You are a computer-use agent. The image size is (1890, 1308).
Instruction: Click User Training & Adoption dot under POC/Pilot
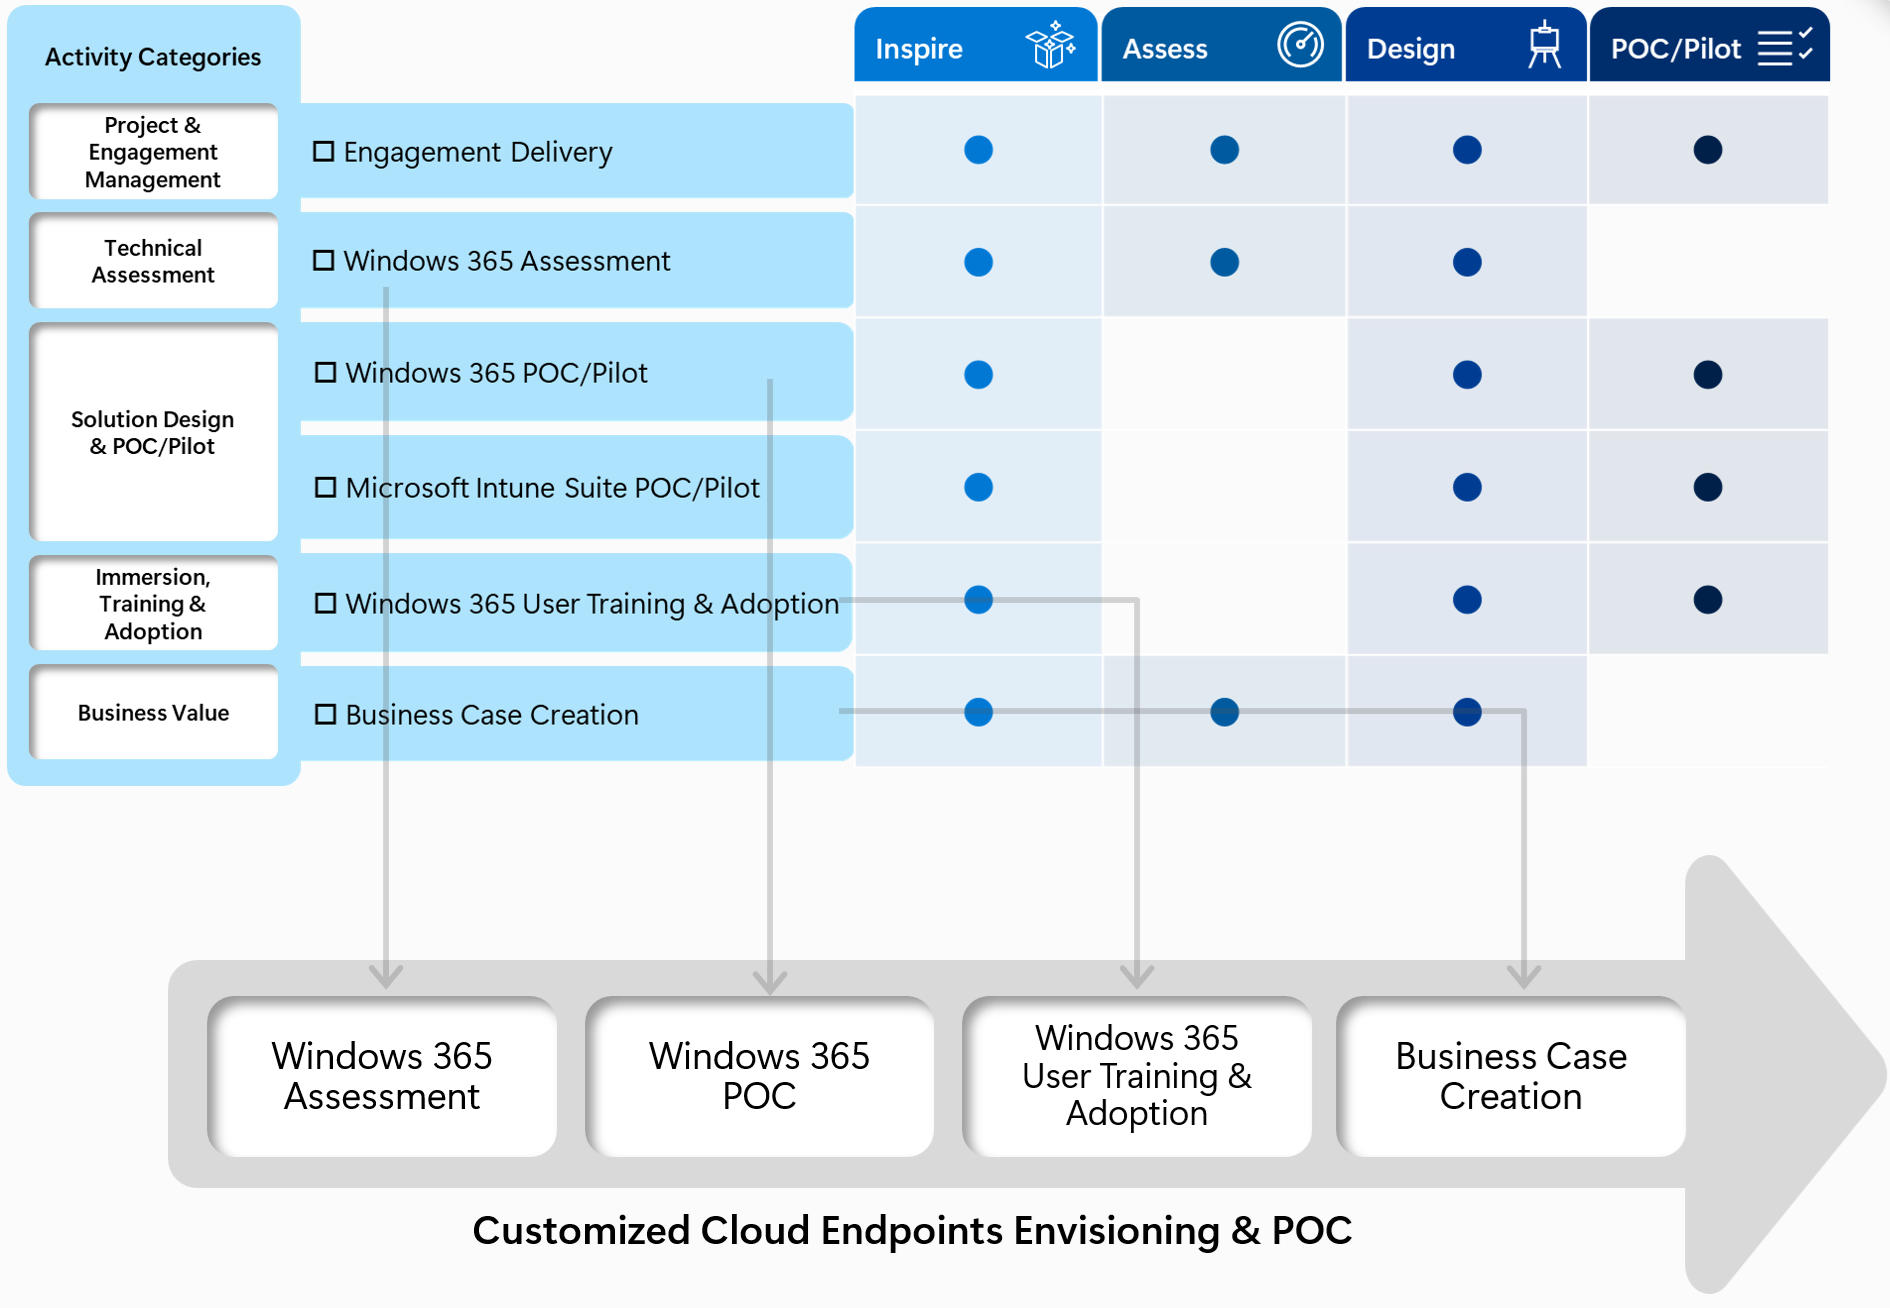tap(1708, 600)
